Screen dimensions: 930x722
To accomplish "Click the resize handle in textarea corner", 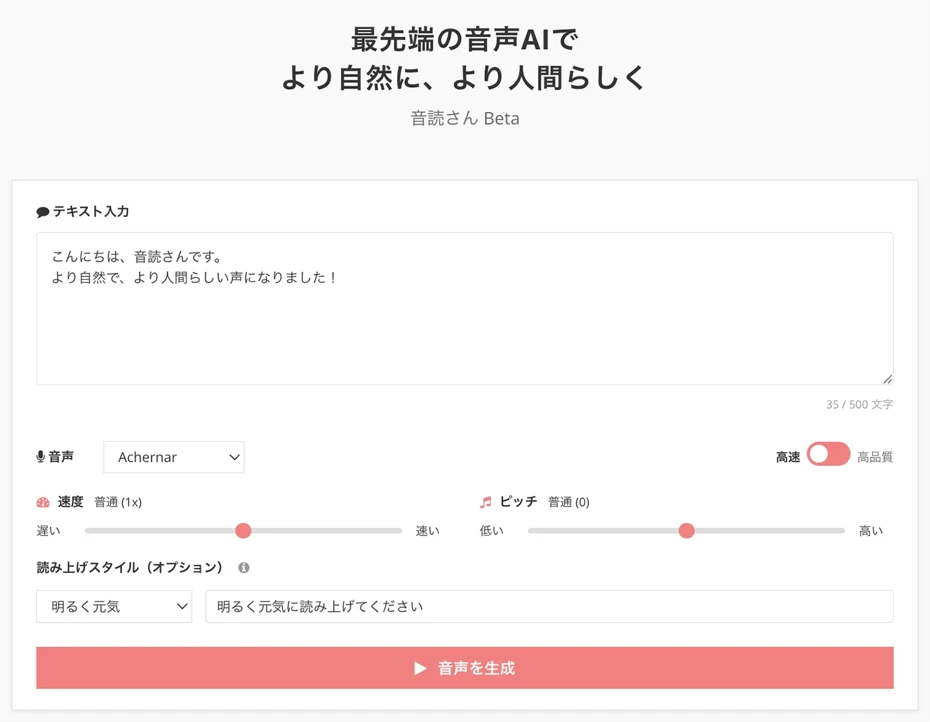I will click(886, 378).
